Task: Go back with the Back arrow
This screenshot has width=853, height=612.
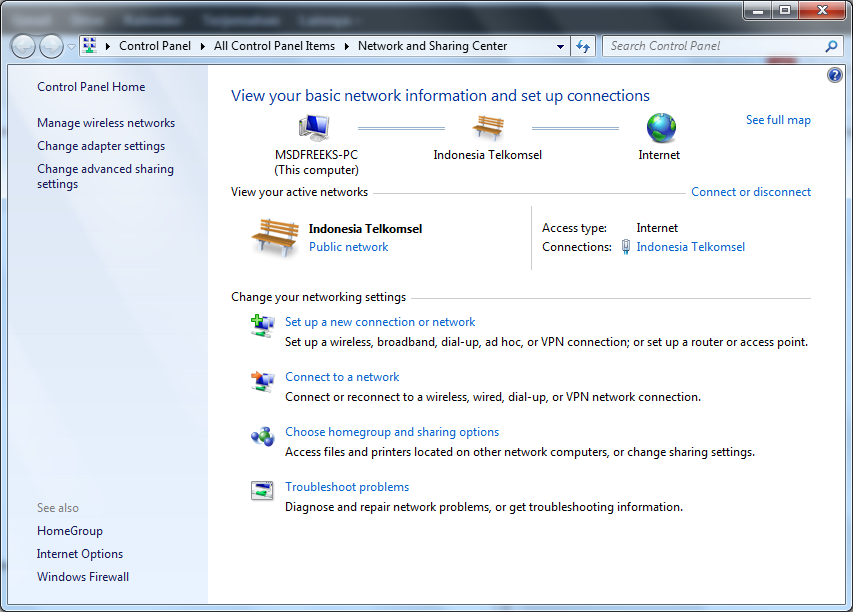Action: coord(23,46)
